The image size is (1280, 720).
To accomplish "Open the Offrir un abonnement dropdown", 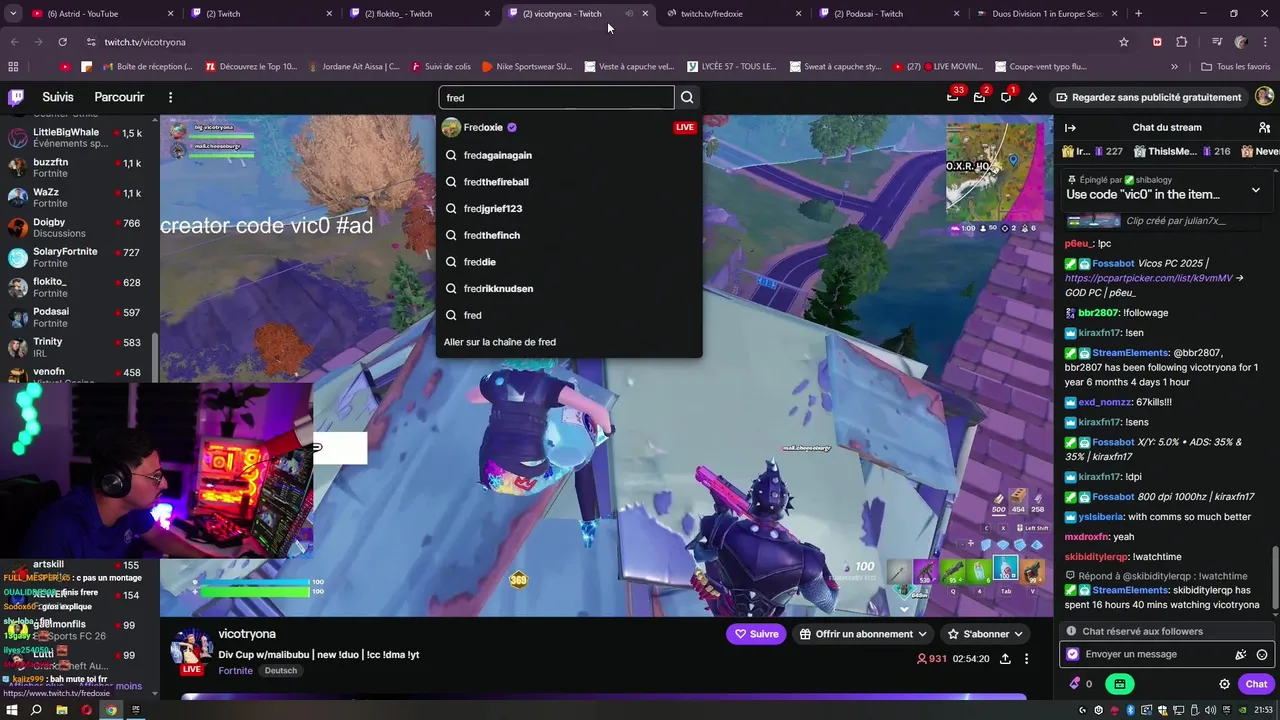I will point(864,634).
